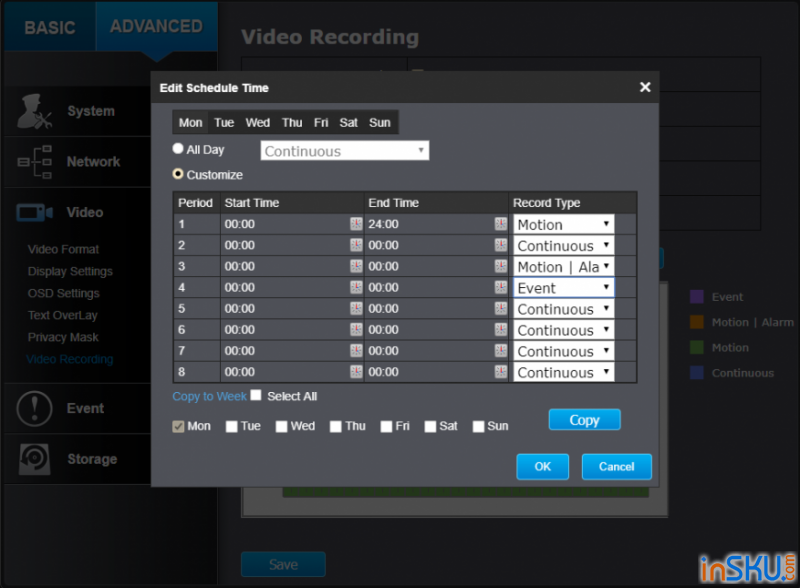Open time picker for period 4 start time
Viewport: 800px width, 588px height.
pos(356,287)
